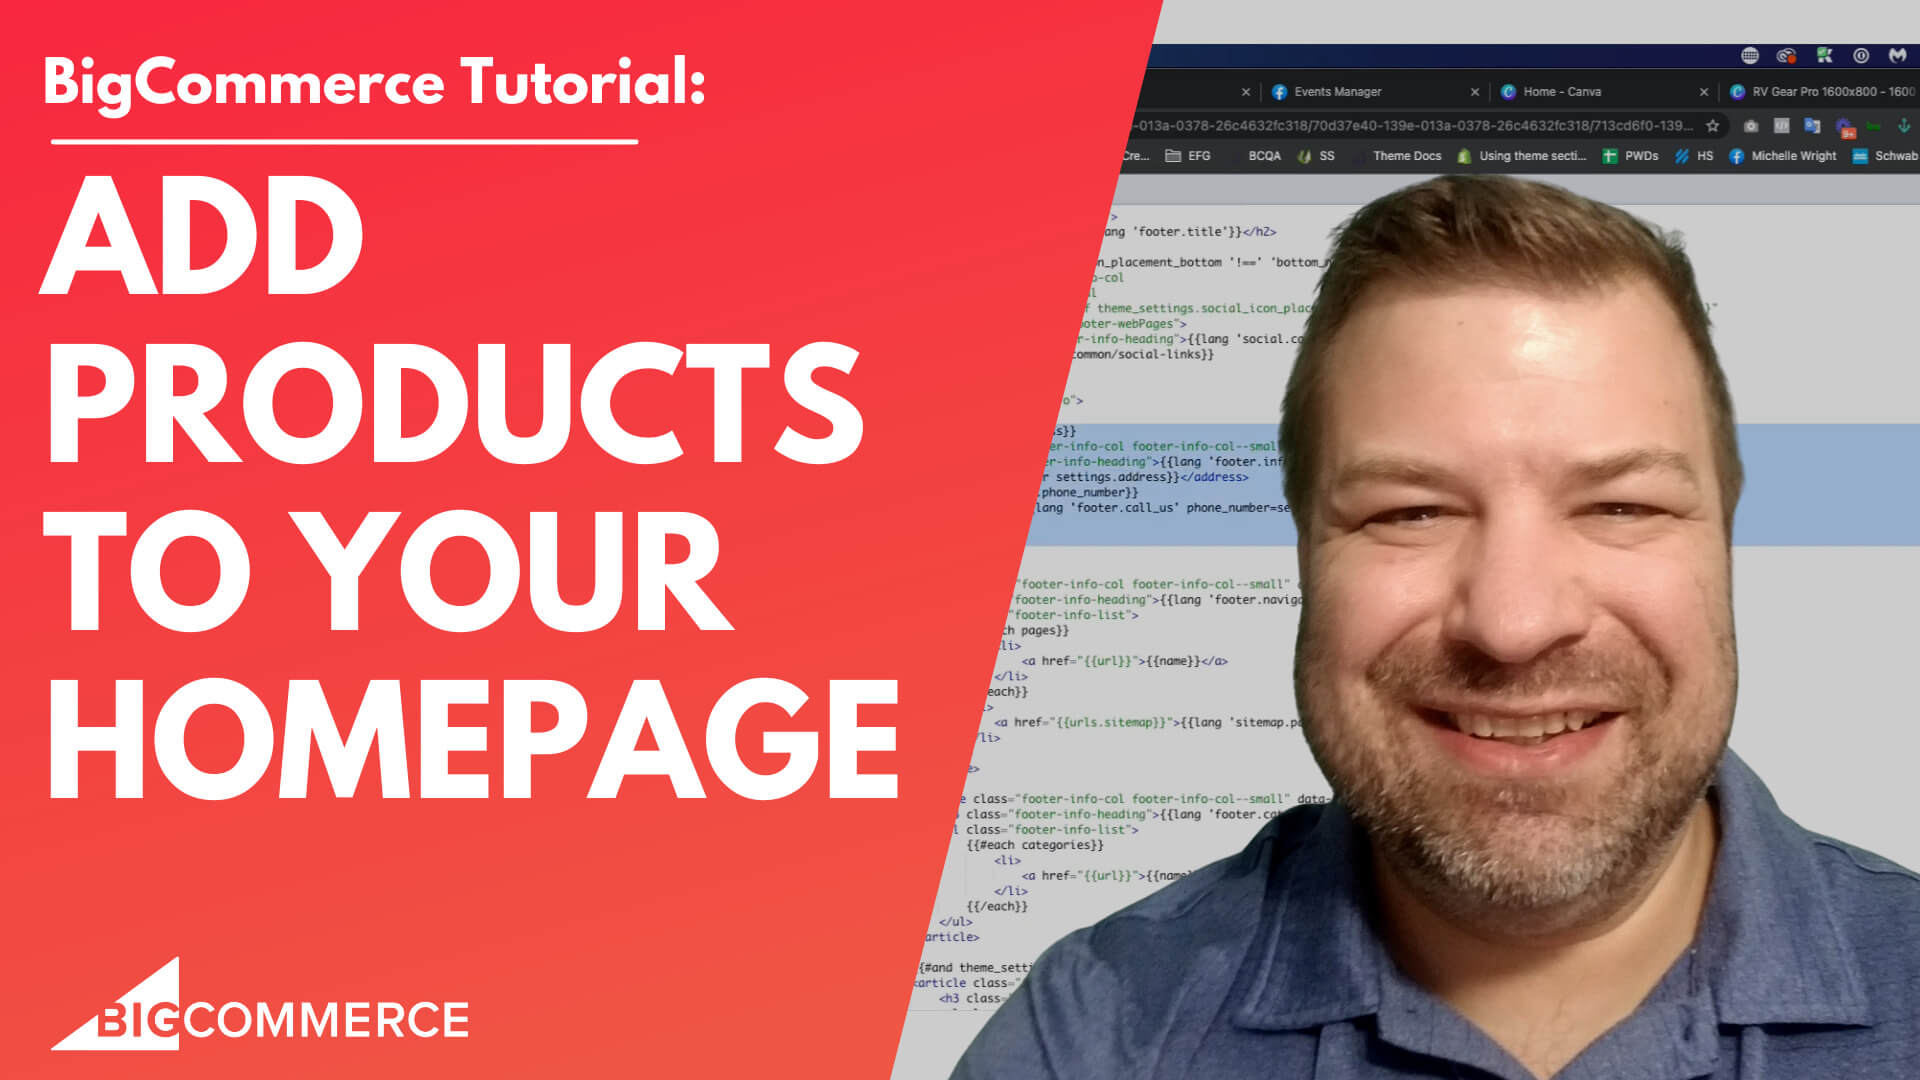This screenshot has height=1080, width=1920.
Task: Click the bookmark star icon in address bar
Action: click(x=1710, y=128)
